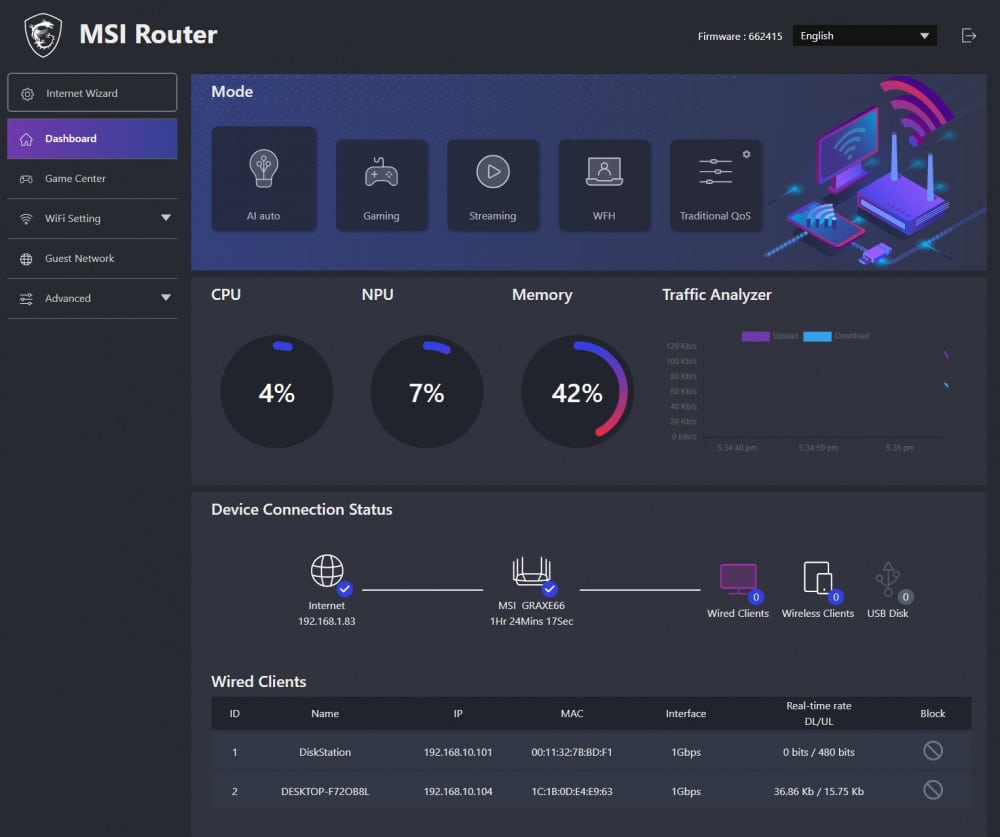Viewport: 1000px width, 837px height.
Task: Activate the WFH mode laptop icon
Action: 604,171
